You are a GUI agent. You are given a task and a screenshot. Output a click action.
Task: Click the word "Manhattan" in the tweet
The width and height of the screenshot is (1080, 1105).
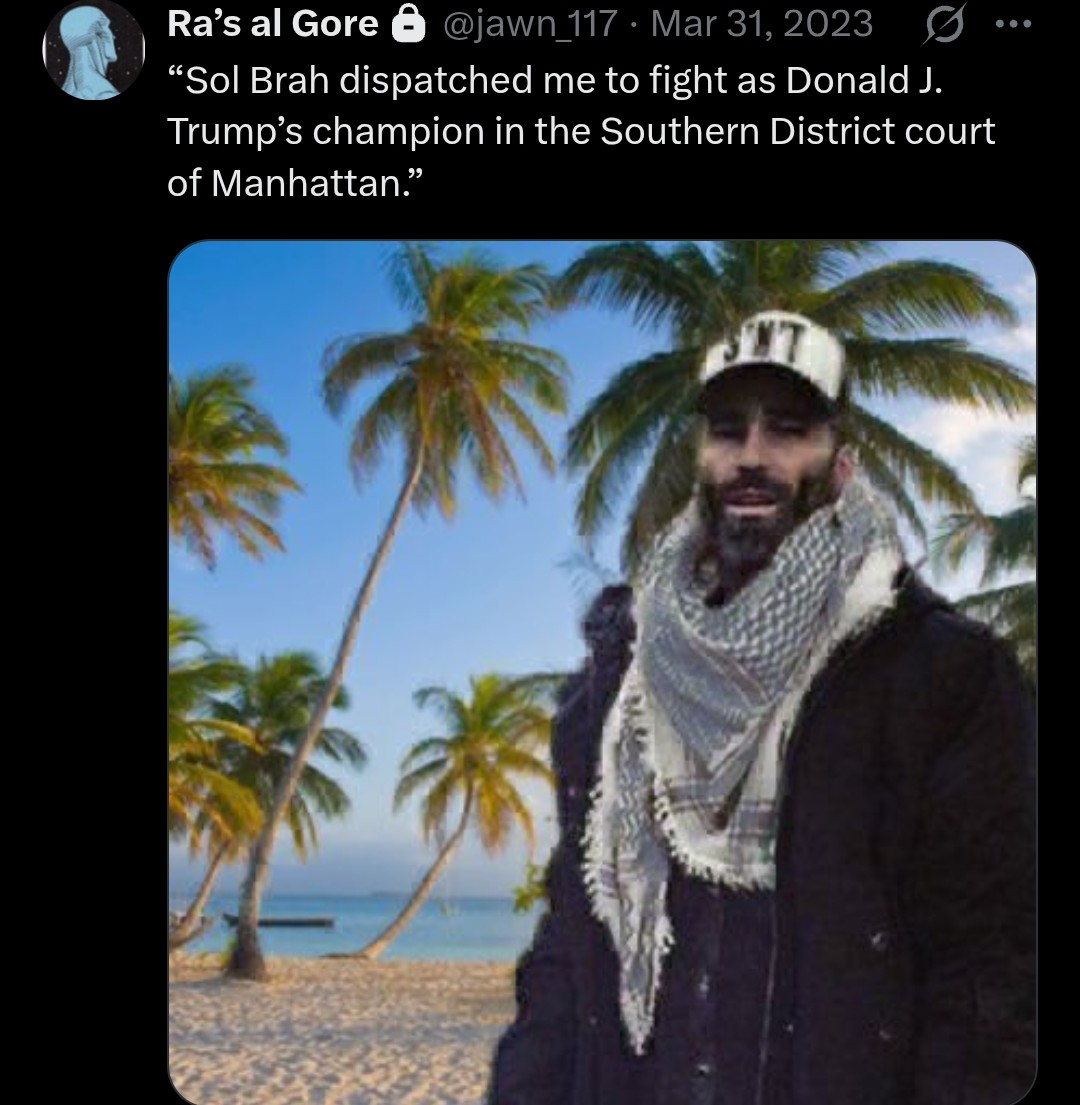point(306,184)
